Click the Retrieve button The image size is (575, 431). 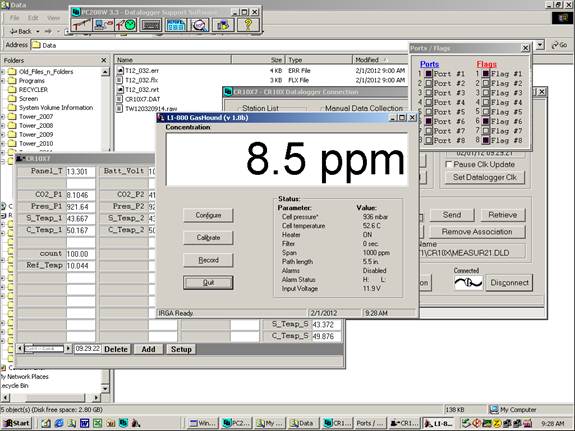coord(502,215)
